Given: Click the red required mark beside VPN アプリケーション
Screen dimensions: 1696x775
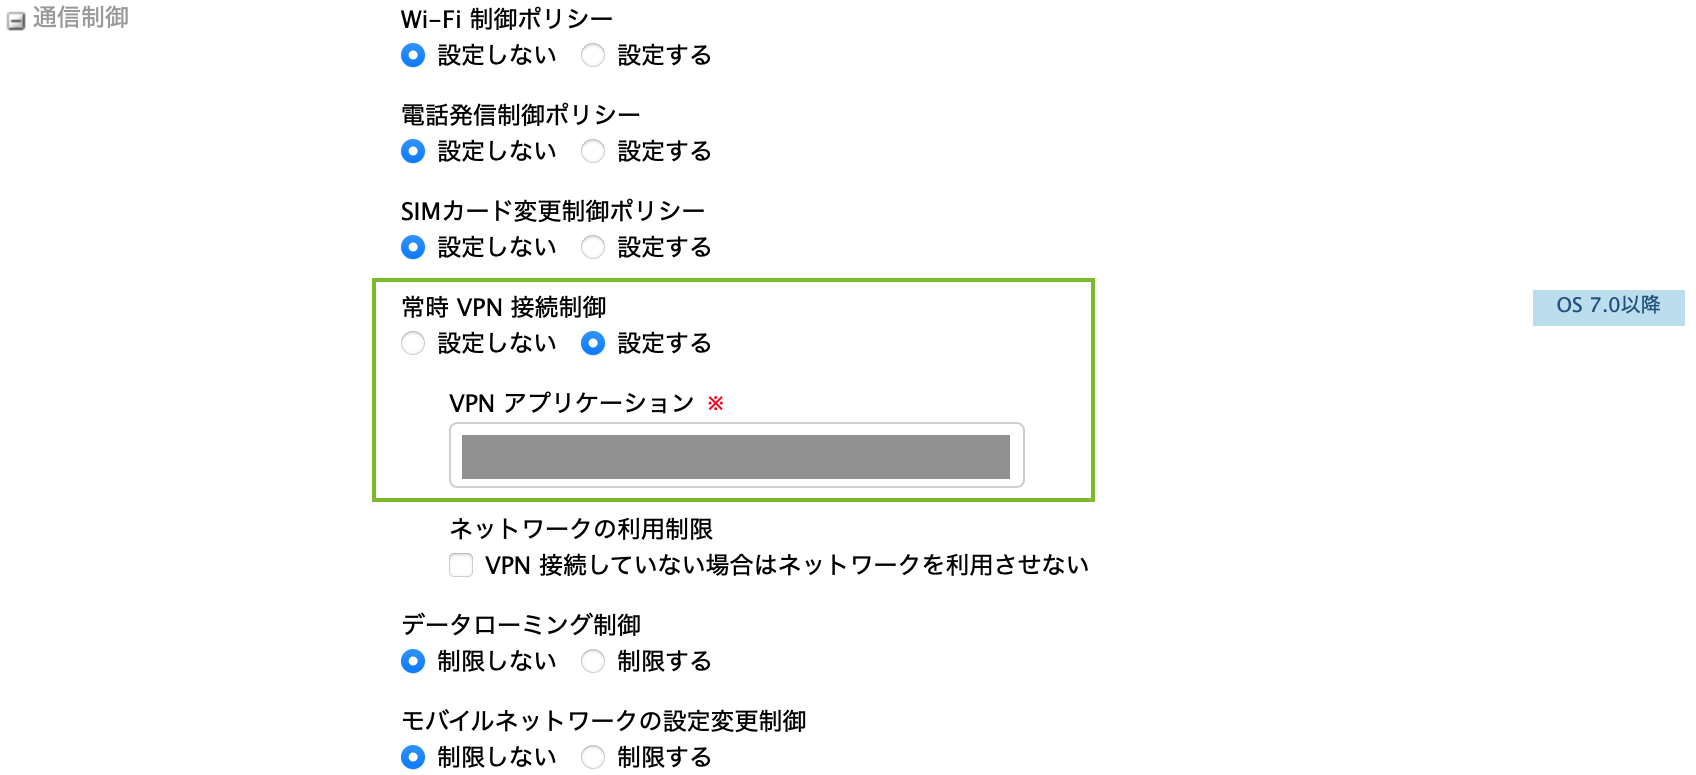Looking at the screenshot, I should 716,403.
